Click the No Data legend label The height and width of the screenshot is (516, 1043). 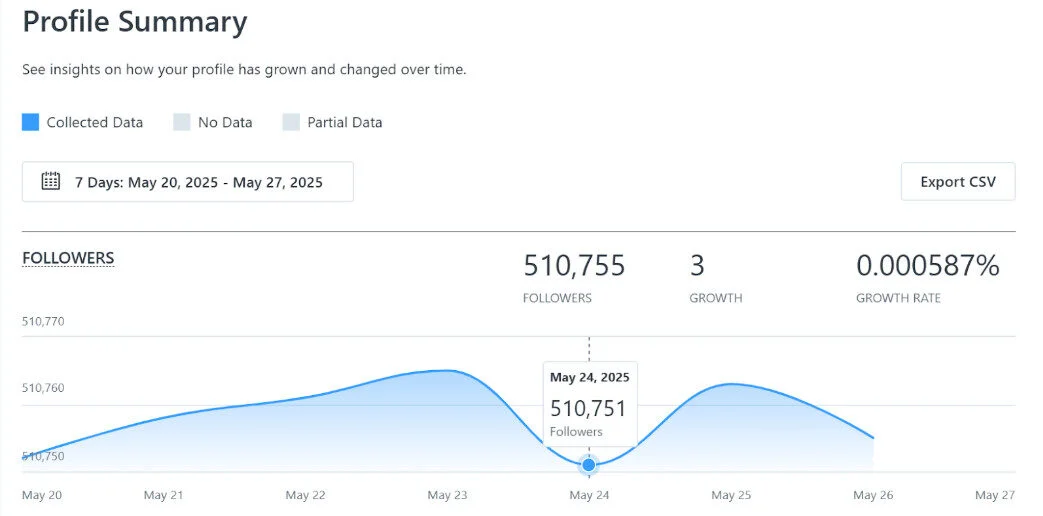click(x=225, y=122)
